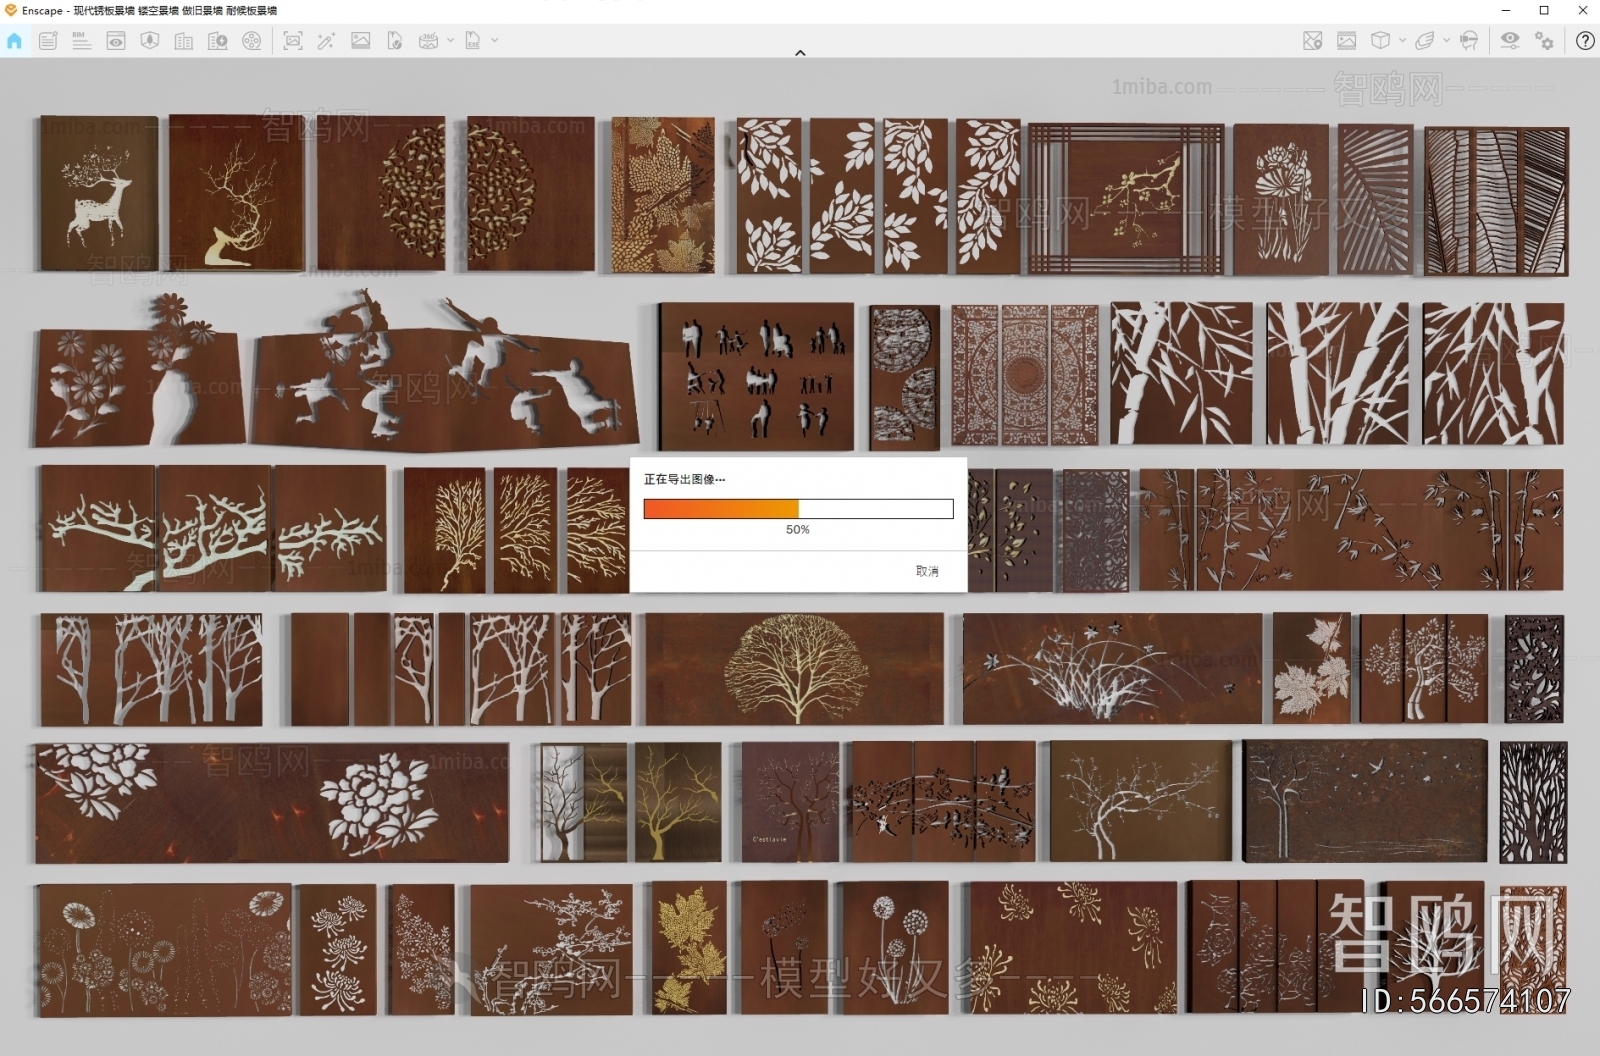Open the Video Editor film reel tool
The height and width of the screenshot is (1056, 1600).
point(252,41)
